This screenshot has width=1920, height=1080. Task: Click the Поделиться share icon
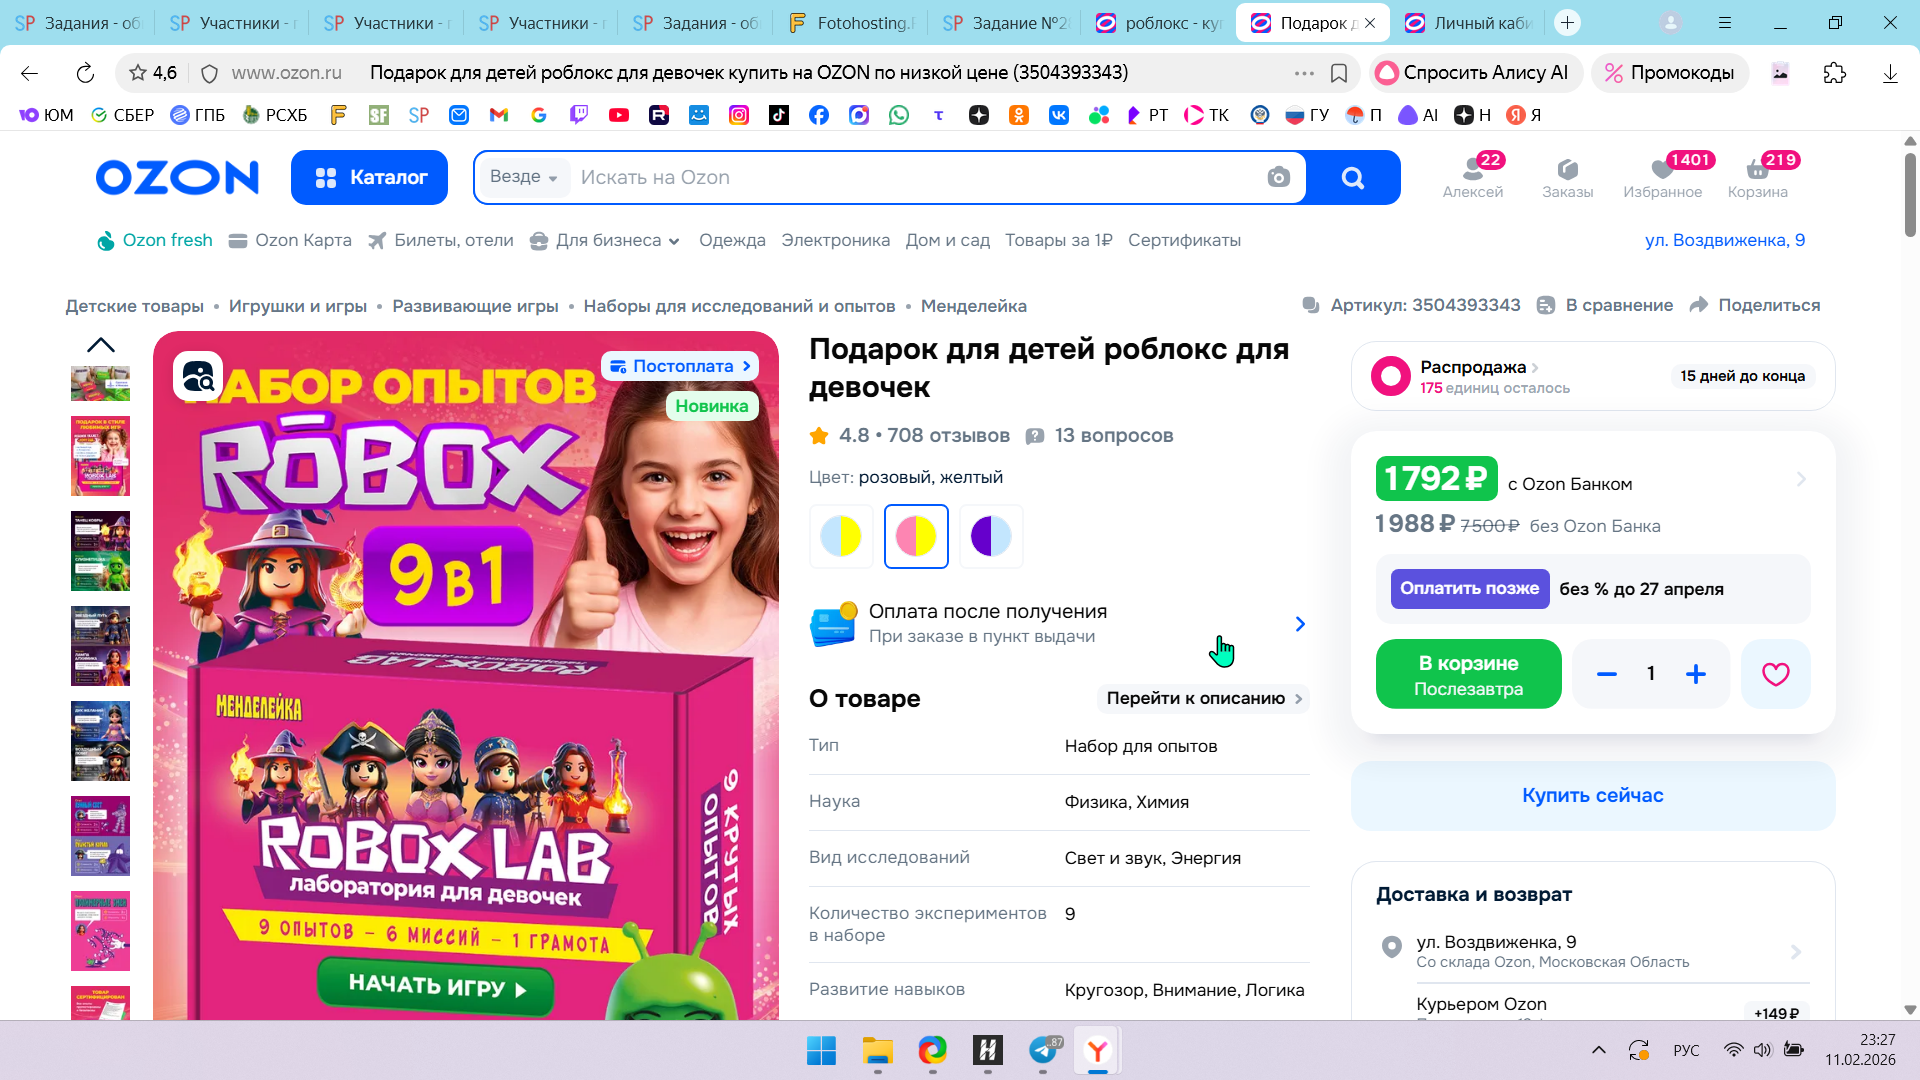pos(1699,305)
